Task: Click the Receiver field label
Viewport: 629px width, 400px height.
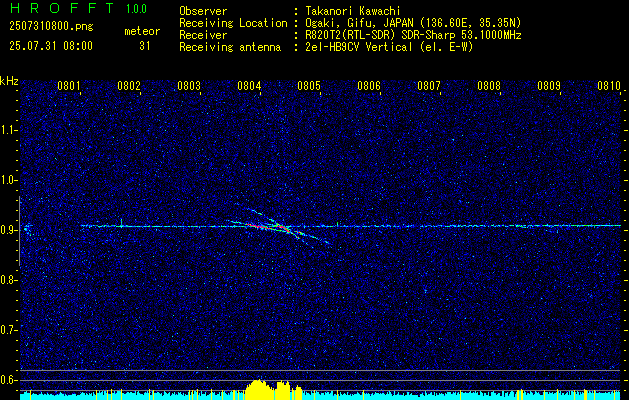Action: click(x=203, y=35)
